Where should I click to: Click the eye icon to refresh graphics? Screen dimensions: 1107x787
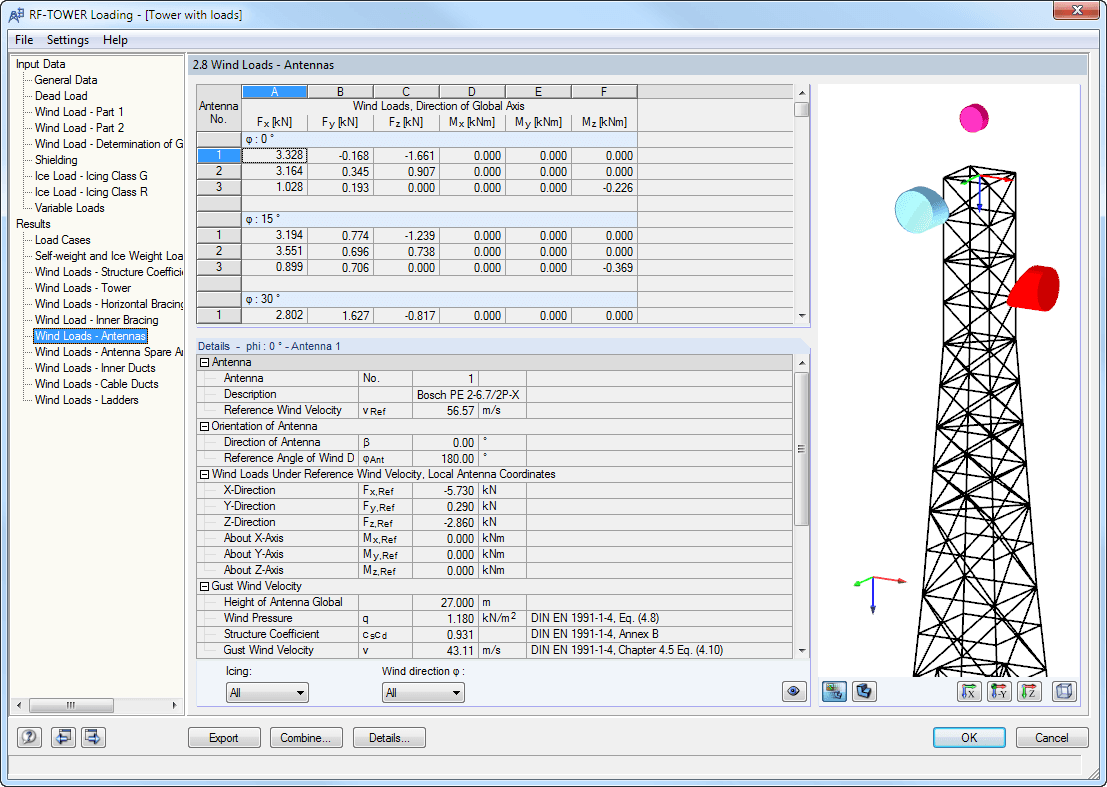(794, 691)
